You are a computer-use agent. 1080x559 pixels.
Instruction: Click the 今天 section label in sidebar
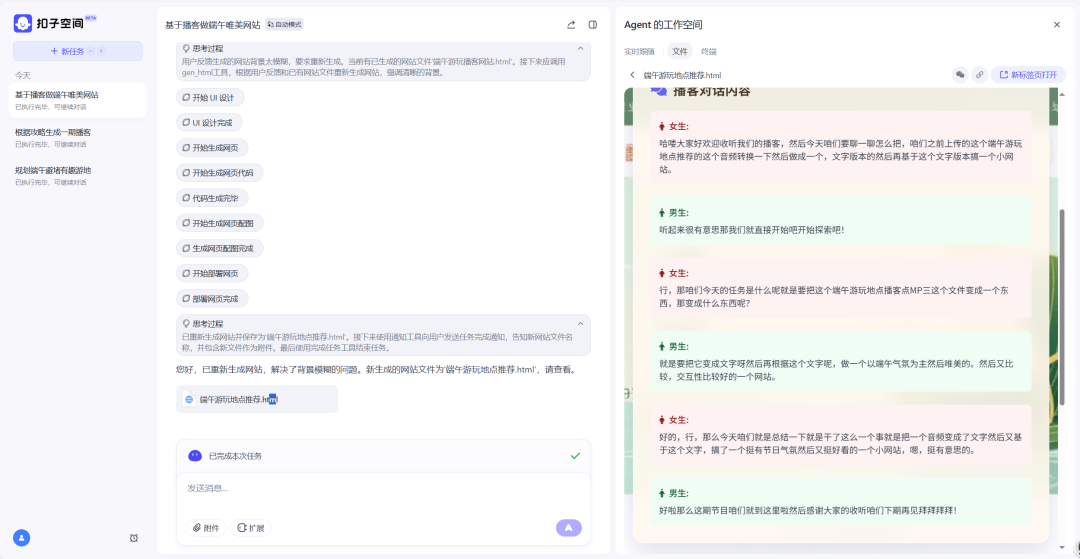(x=23, y=75)
